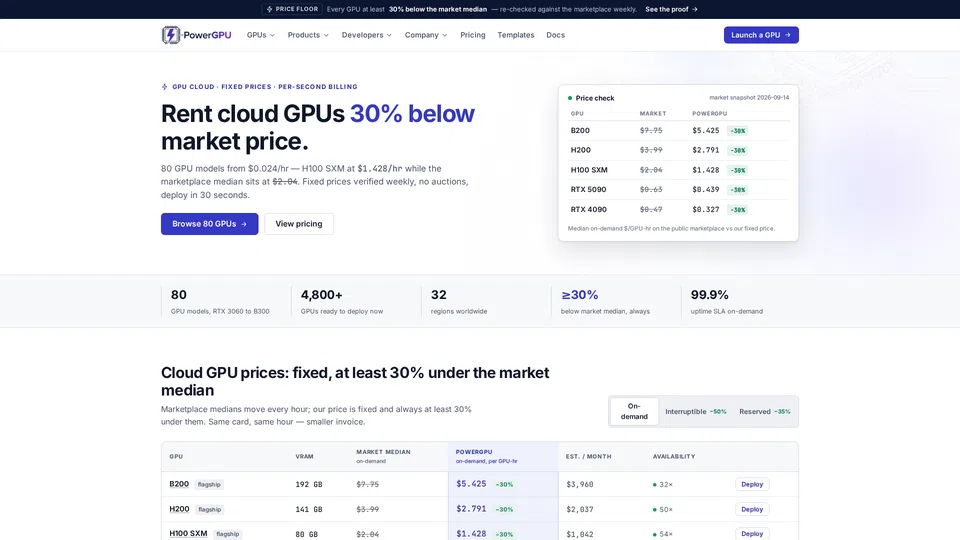This screenshot has width=960, height=540.
Task: Click 192 GB VRAM cell
Action: click(x=309, y=484)
